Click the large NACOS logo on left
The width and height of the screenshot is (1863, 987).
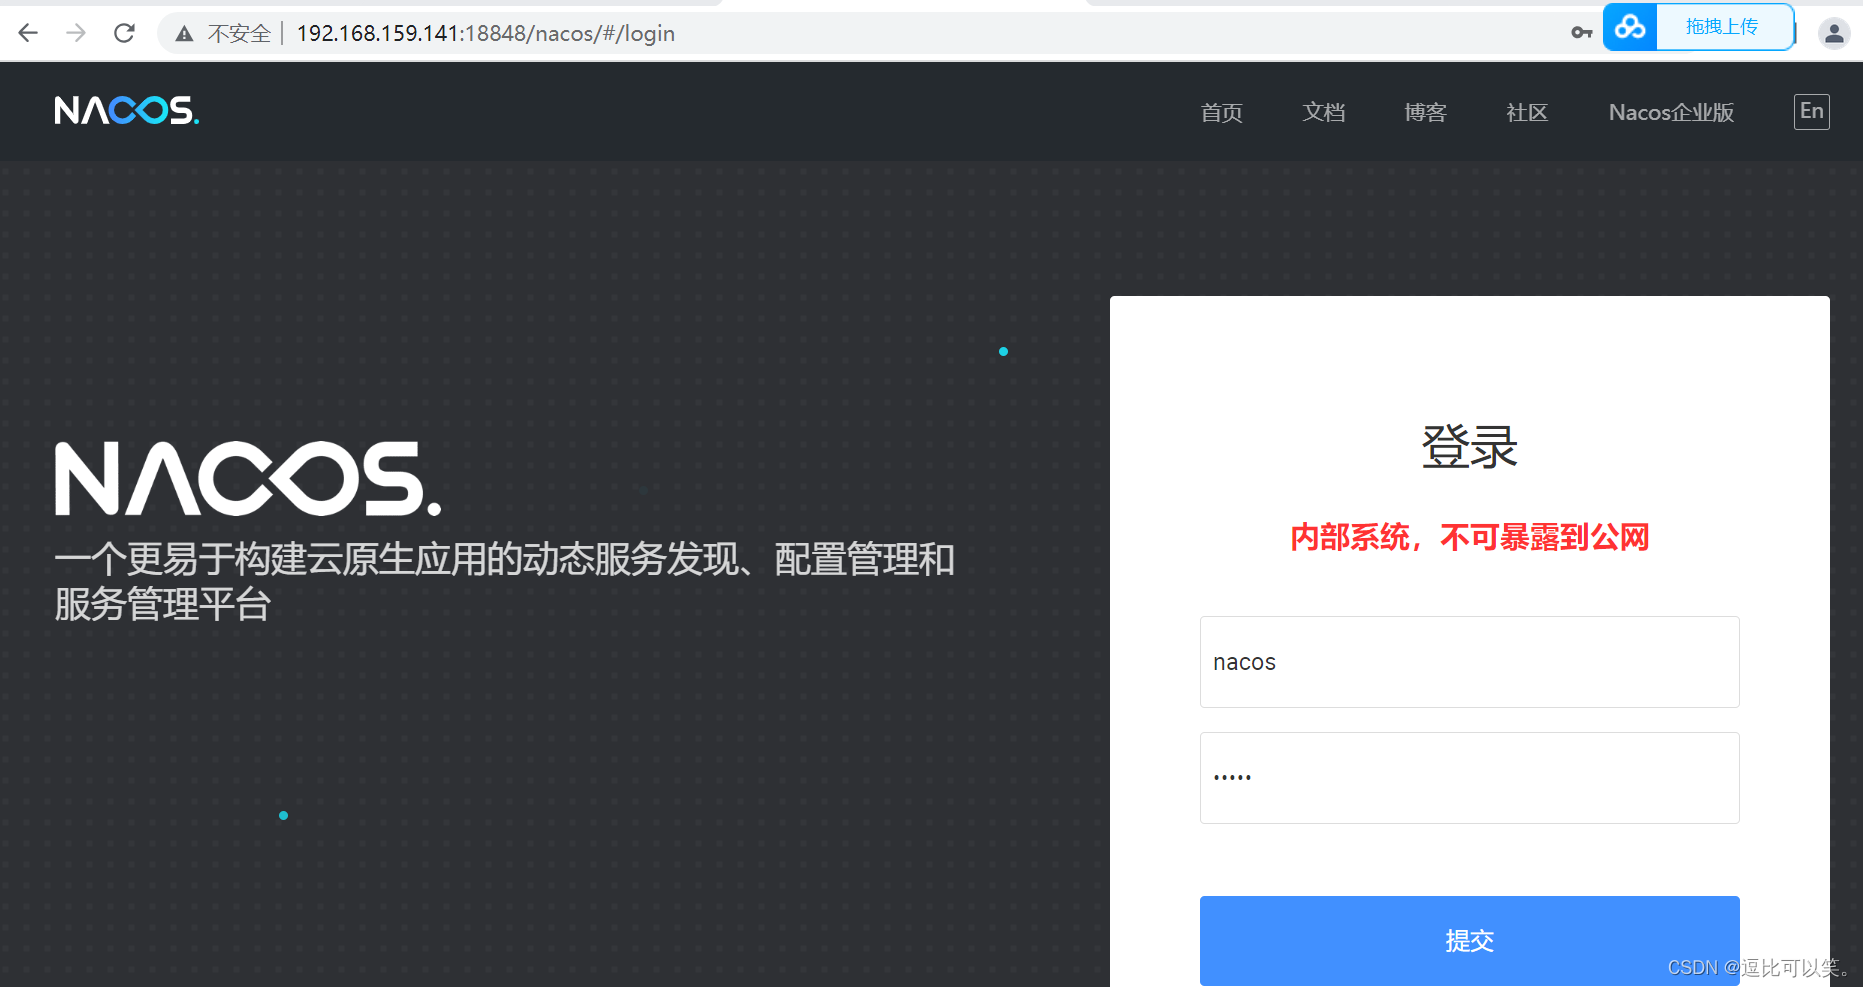coord(248,479)
